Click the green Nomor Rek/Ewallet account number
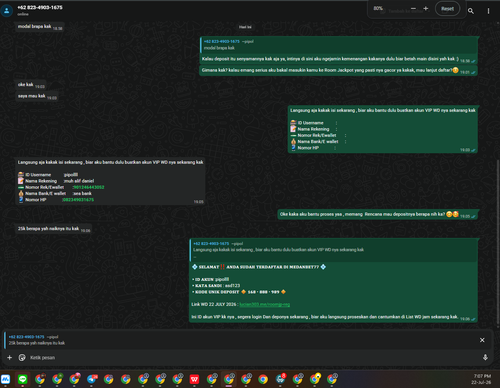 (89, 187)
